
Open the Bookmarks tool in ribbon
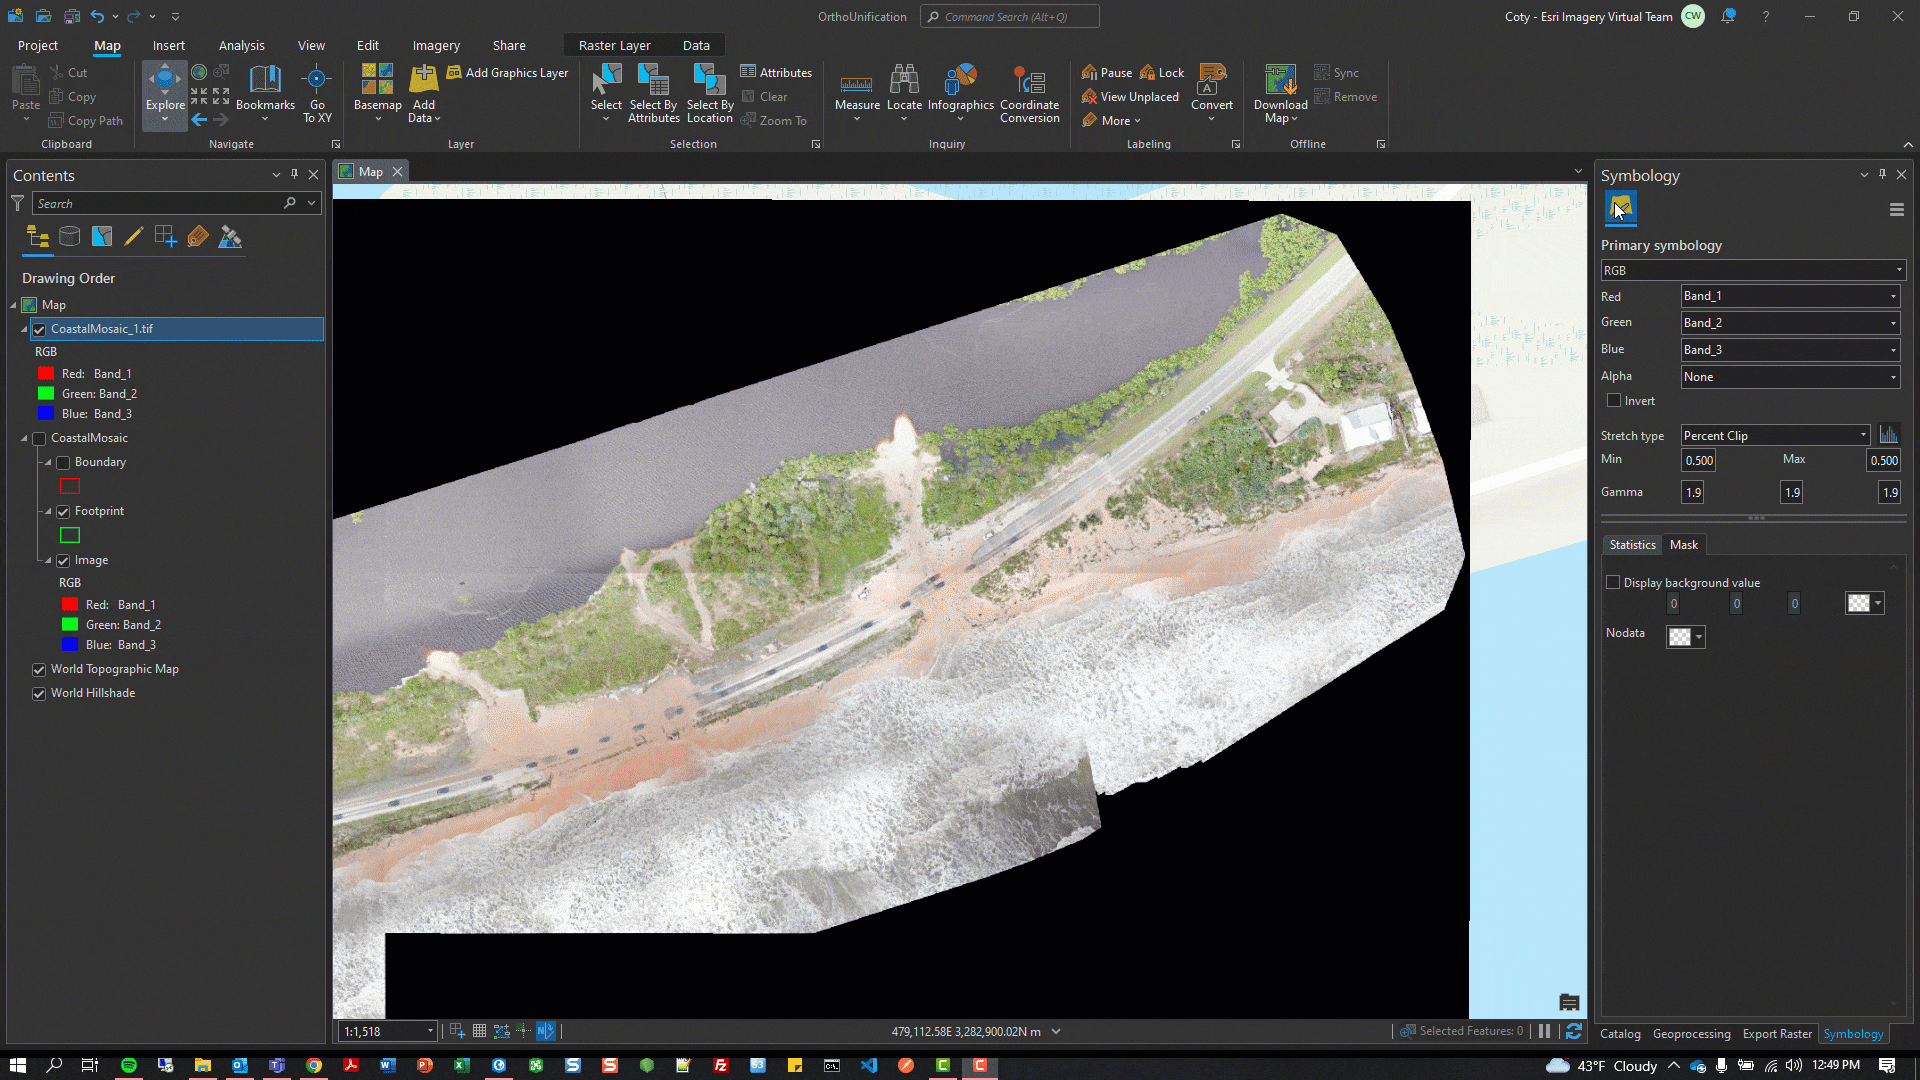265,80
